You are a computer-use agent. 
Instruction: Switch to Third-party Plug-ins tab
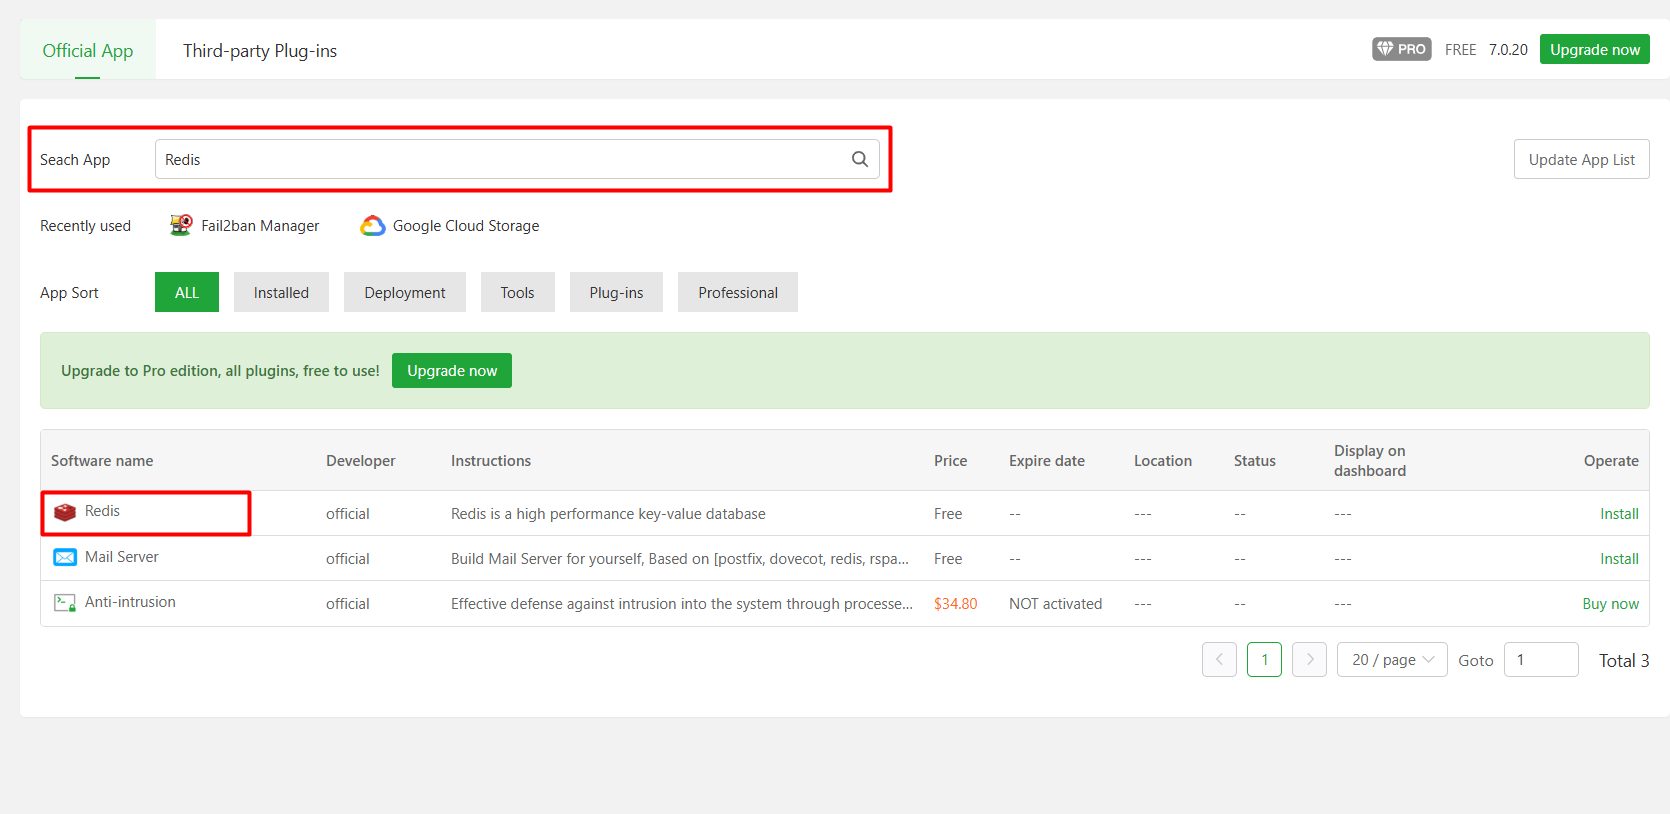[x=260, y=50]
